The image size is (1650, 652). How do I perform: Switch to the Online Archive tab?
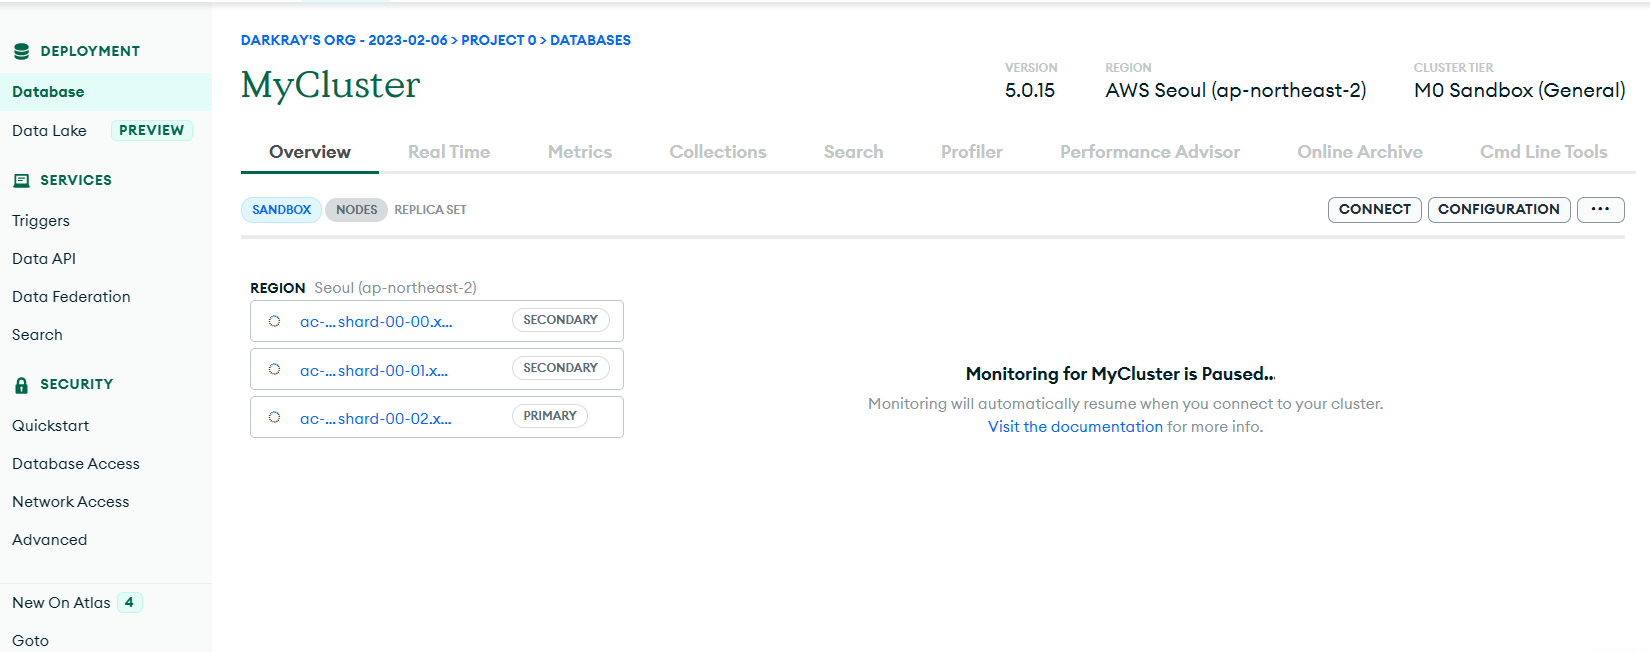1360,152
